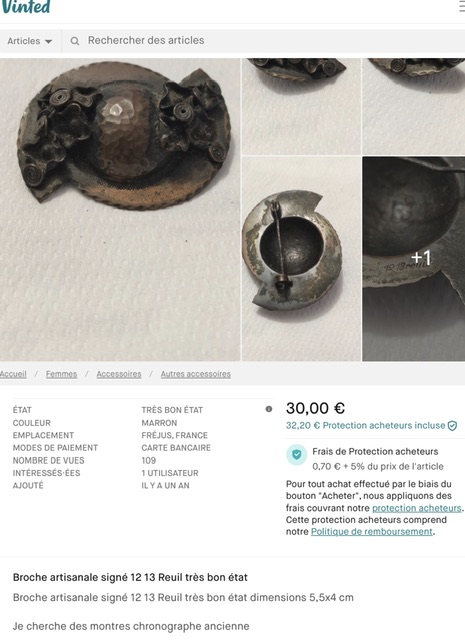Open Politique de remboursement link
465x640 pixels.
[x=372, y=532]
